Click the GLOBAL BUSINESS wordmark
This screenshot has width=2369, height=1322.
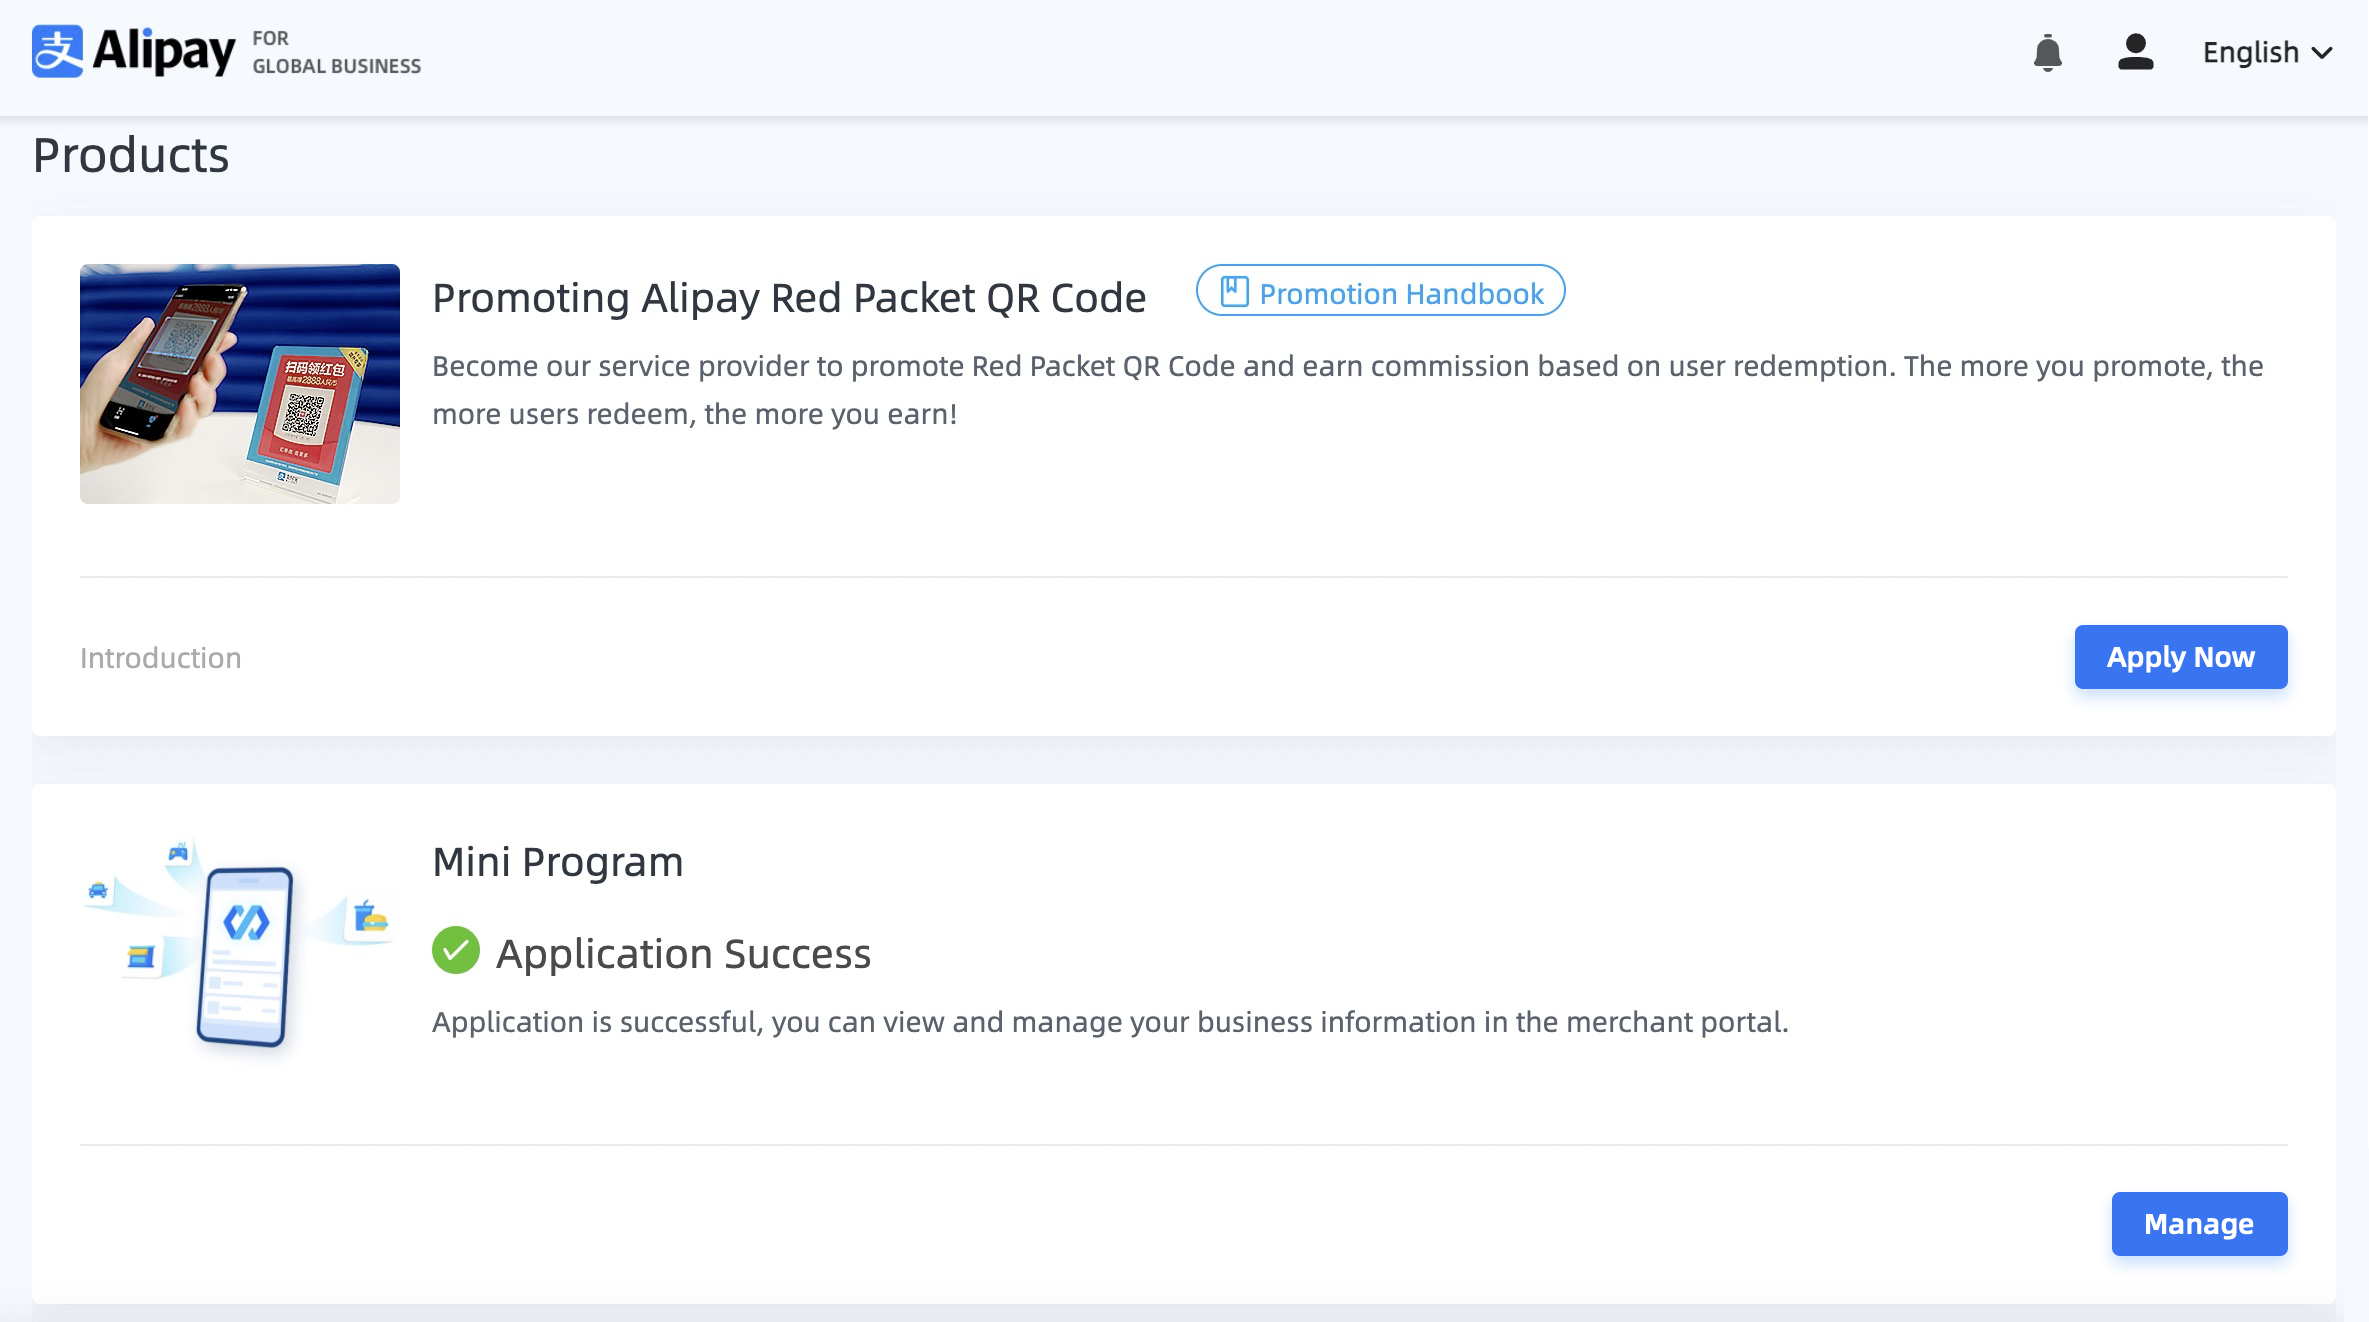click(x=336, y=66)
